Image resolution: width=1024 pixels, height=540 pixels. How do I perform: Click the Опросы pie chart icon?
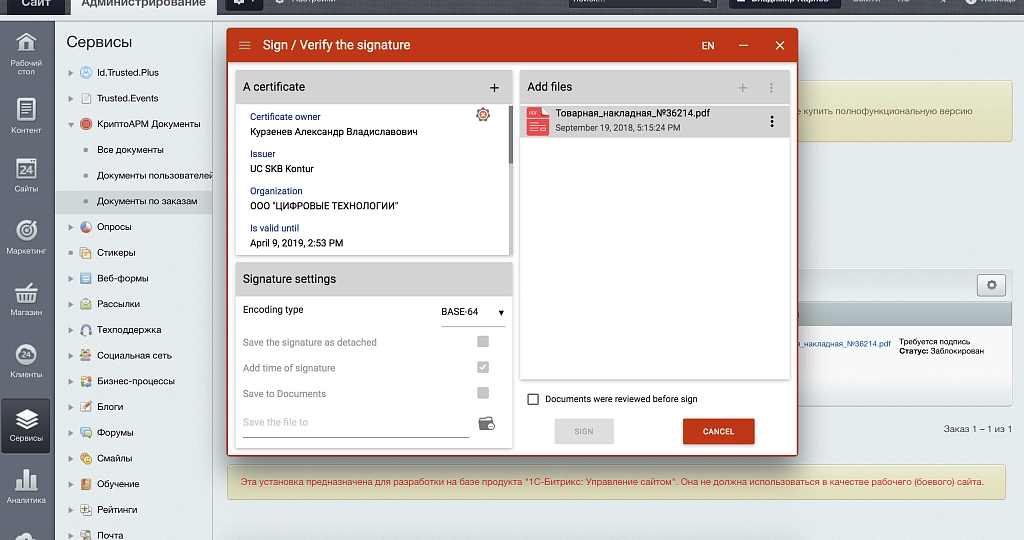(86, 227)
